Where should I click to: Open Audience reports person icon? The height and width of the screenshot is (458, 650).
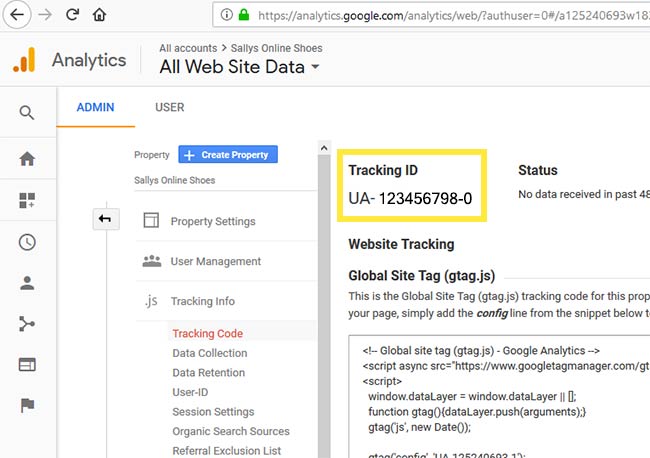coord(27,283)
